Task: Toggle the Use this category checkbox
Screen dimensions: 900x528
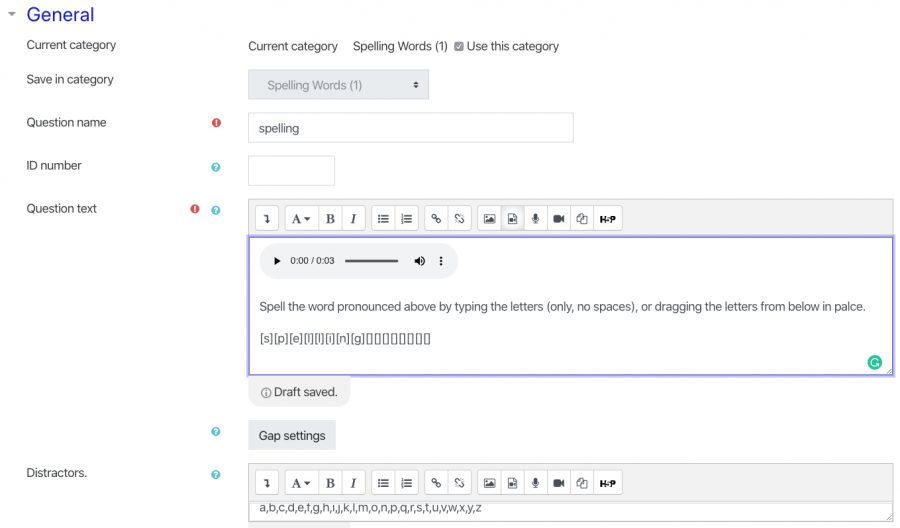Action: [x=459, y=46]
